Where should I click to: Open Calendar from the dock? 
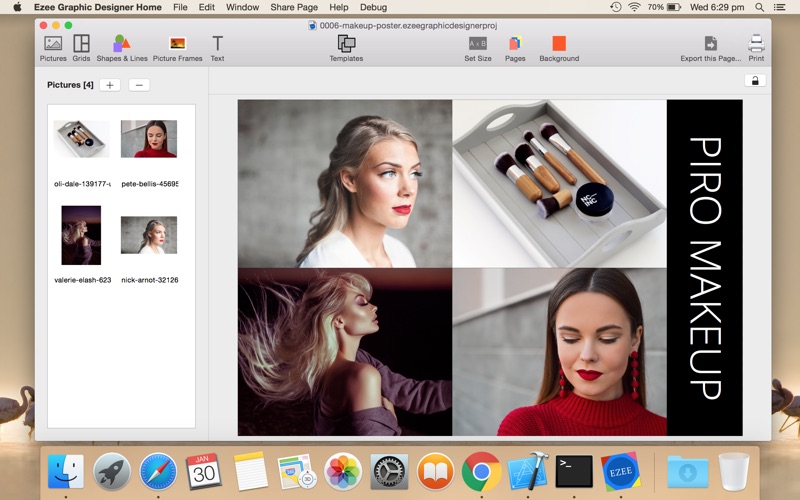tap(204, 471)
